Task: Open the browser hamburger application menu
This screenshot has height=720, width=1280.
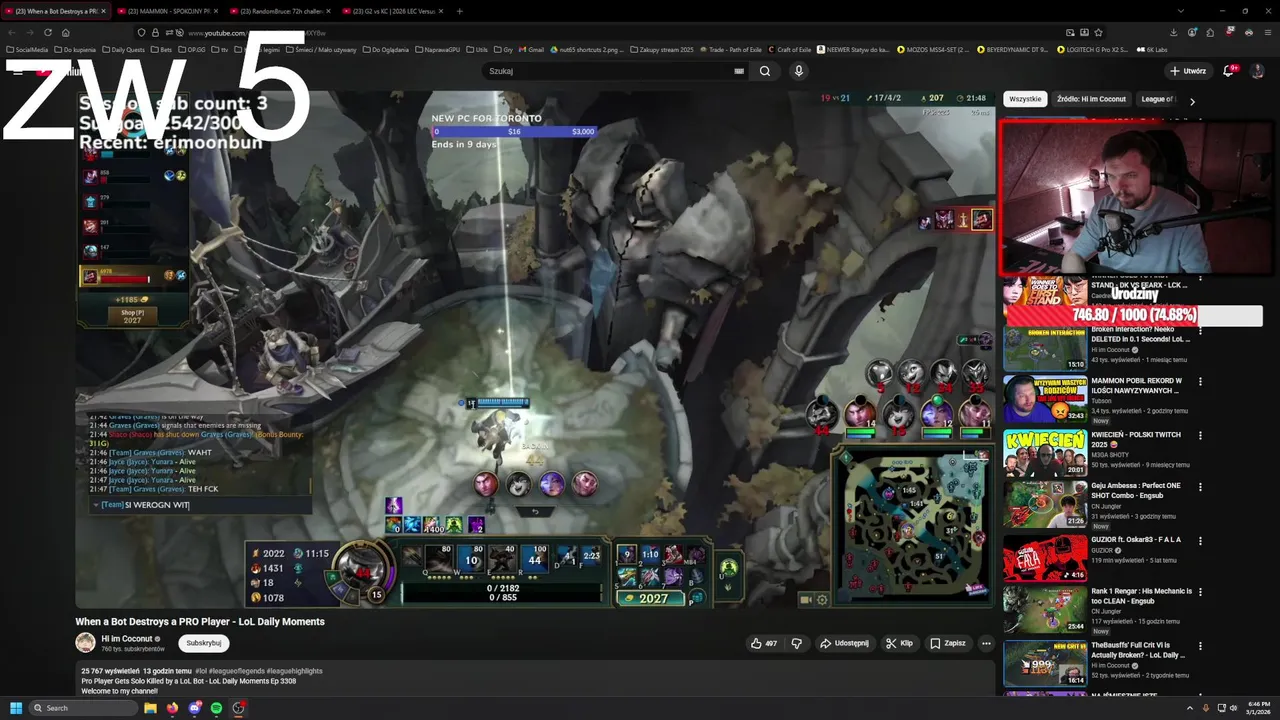Action: (1267, 33)
